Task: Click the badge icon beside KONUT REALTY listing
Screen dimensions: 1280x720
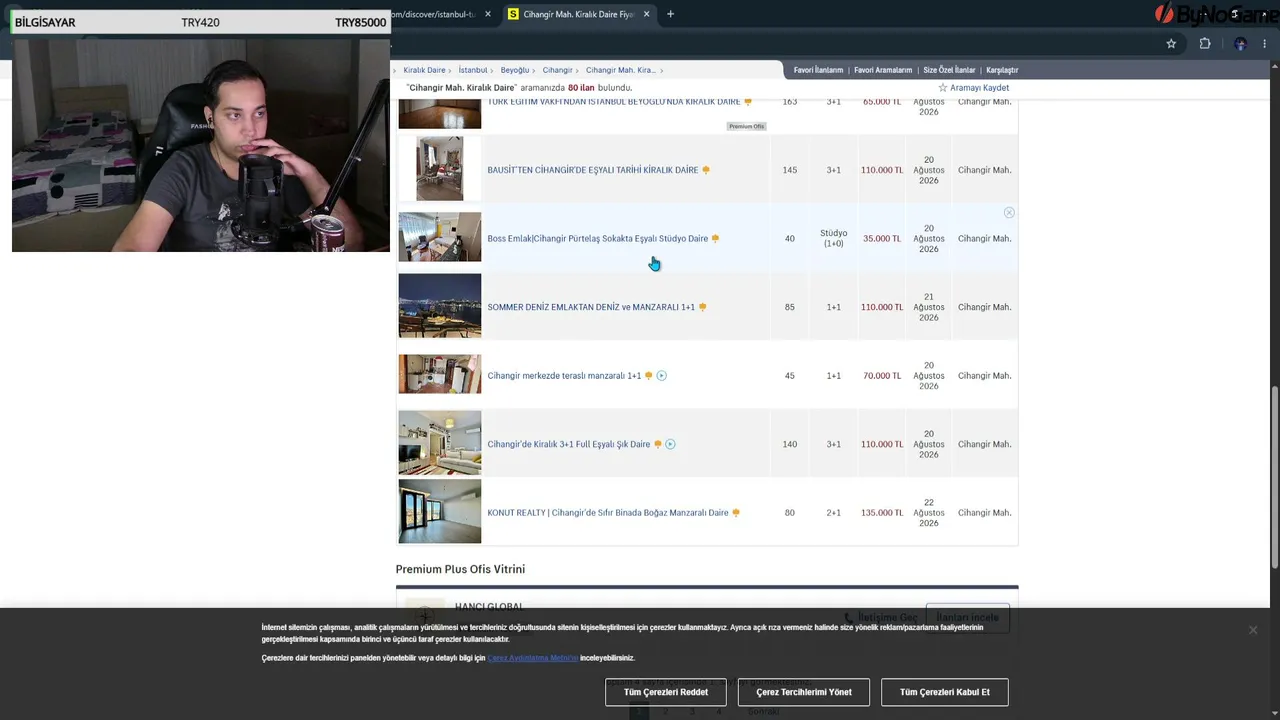Action: [x=736, y=513]
